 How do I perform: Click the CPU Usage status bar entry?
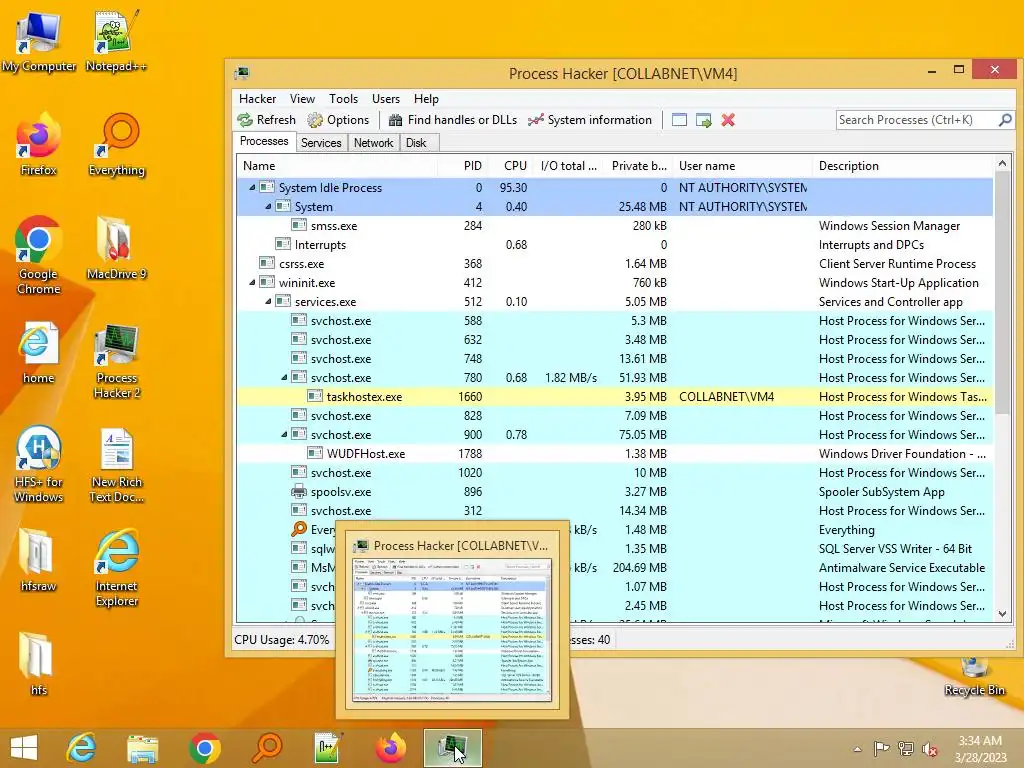pyautogui.click(x=281, y=640)
